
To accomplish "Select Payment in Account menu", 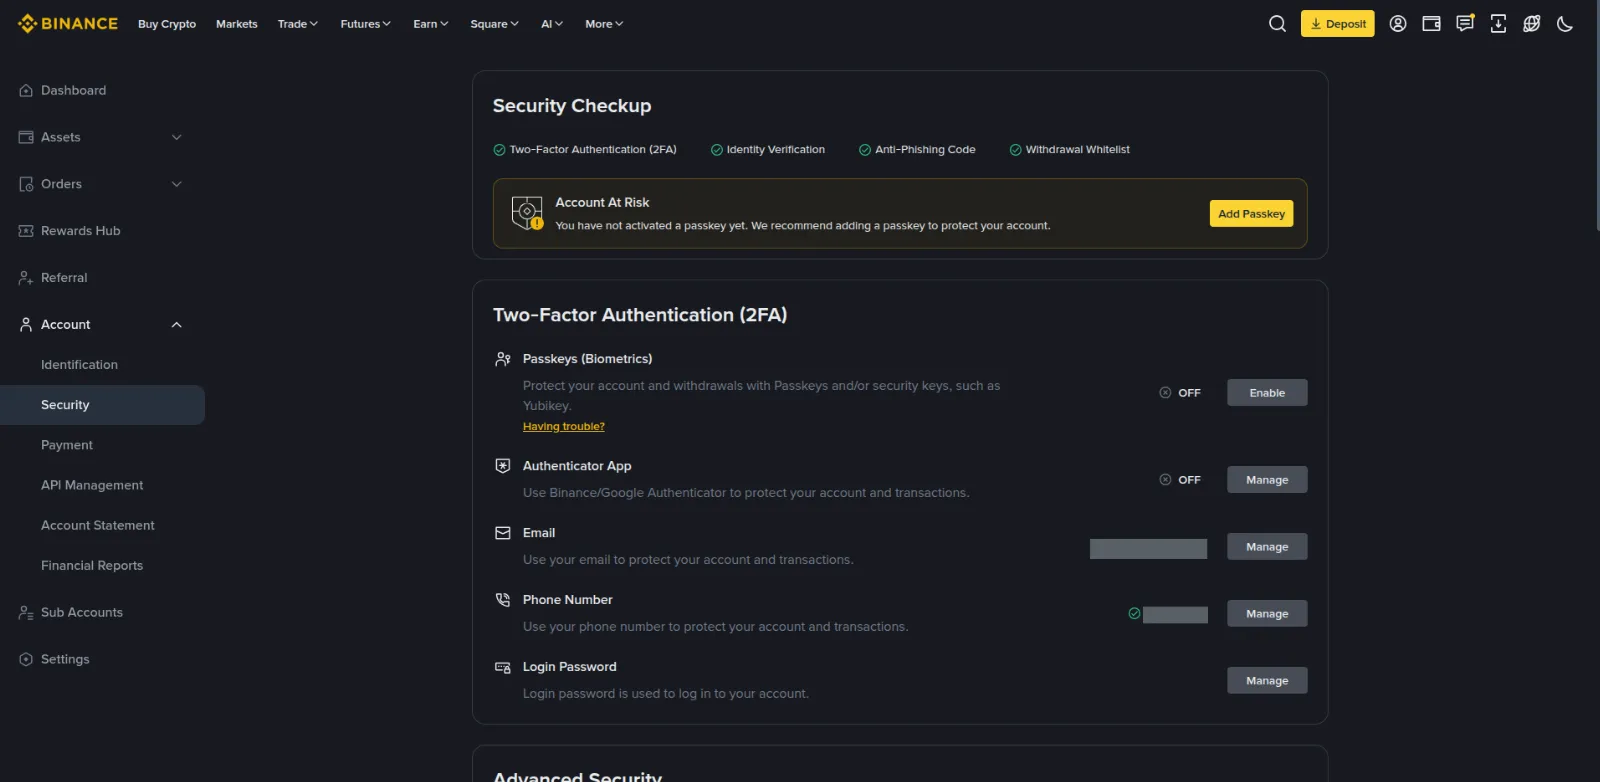I will (67, 445).
